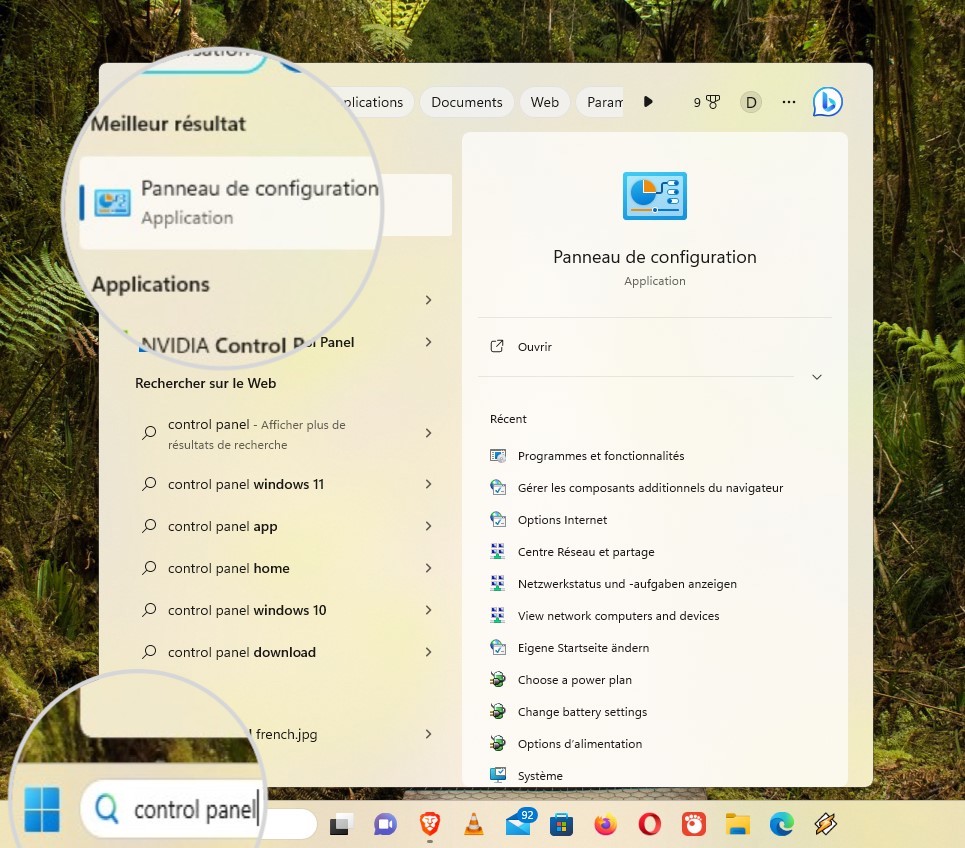Open NVIDIA Control Panel app result
The width and height of the screenshot is (965, 848).
click(x=246, y=343)
